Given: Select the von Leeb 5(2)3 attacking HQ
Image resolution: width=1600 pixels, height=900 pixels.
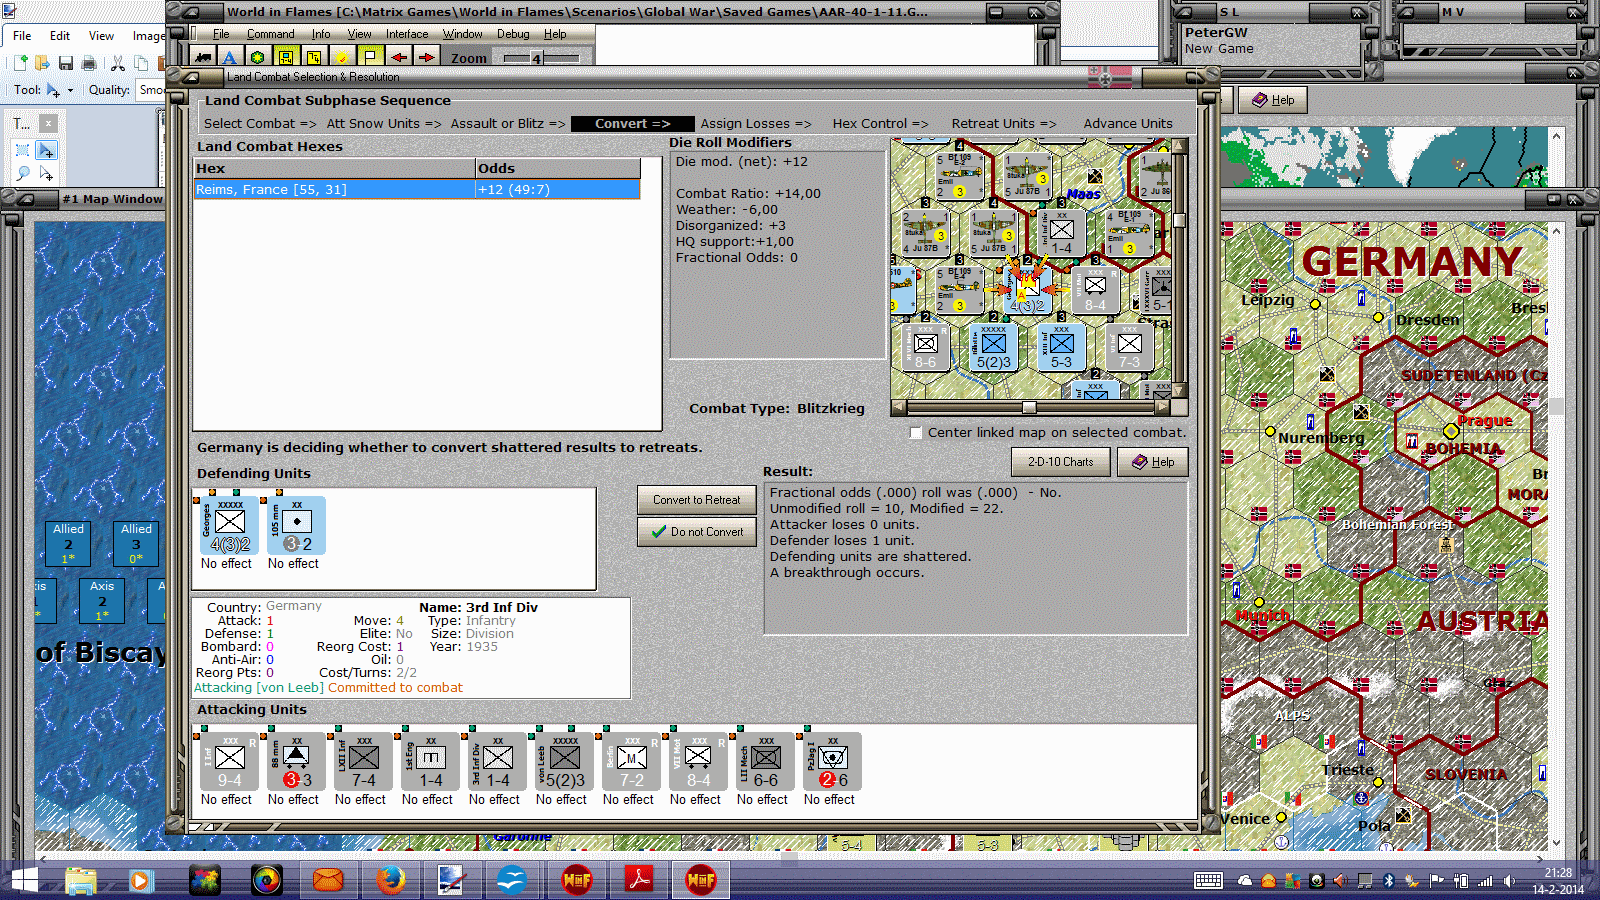Looking at the screenshot, I should pyautogui.click(x=565, y=762).
